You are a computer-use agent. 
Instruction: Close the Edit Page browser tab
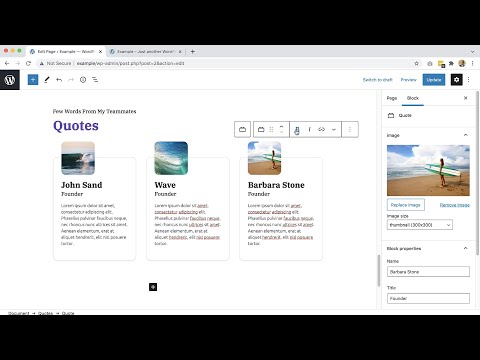pos(100,52)
